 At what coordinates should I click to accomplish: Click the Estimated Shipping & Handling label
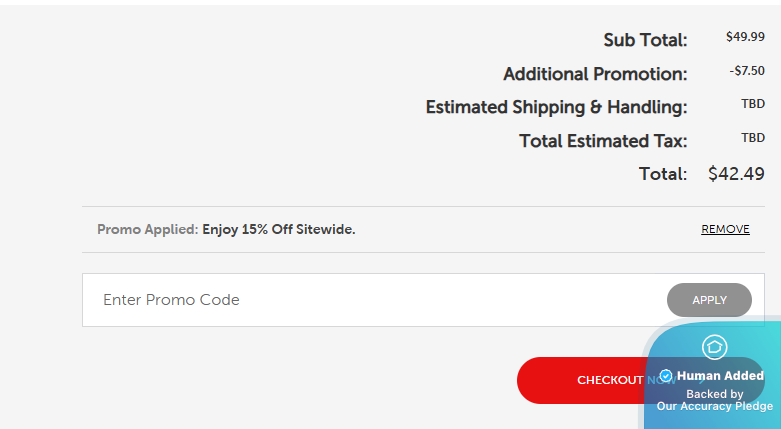tap(556, 107)
